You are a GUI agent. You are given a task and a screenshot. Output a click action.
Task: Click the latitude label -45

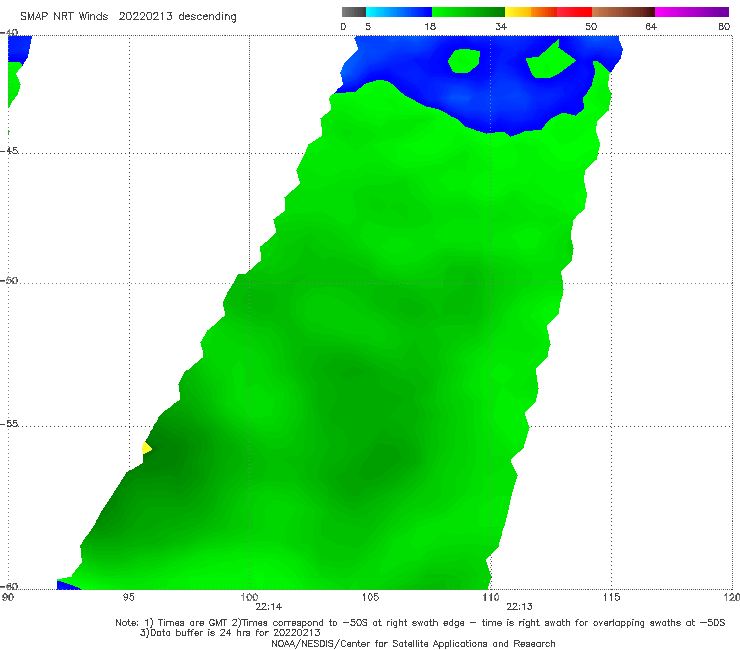pyautogui.click(x=9, y=151)
